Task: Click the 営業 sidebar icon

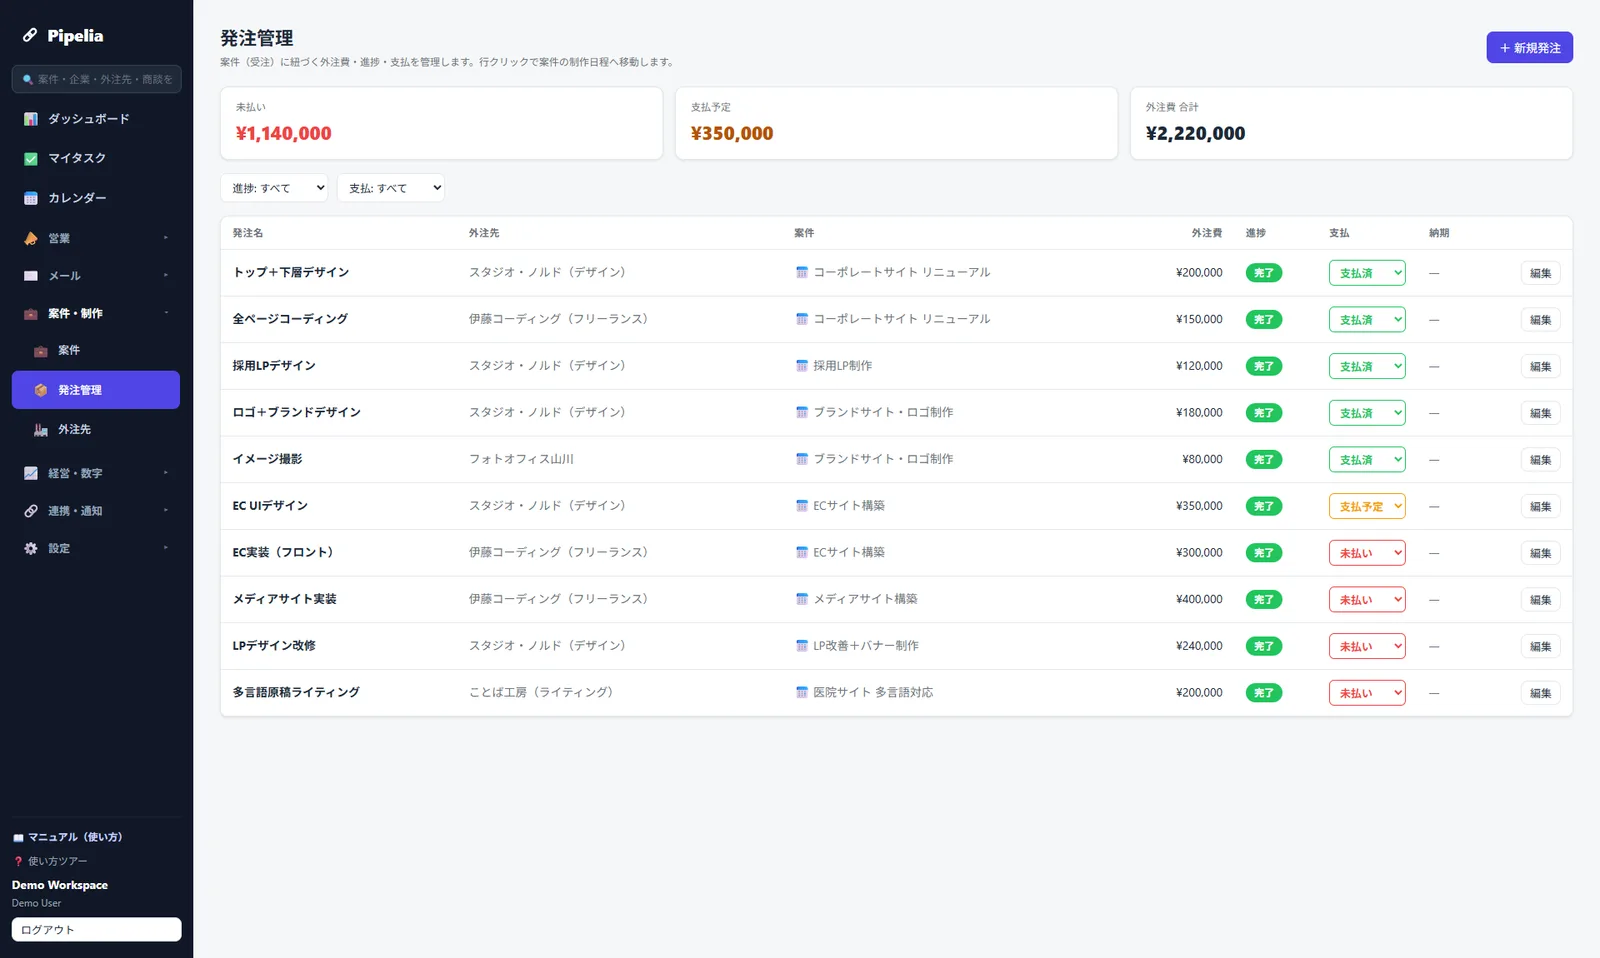Action: (x=31, y=238)
